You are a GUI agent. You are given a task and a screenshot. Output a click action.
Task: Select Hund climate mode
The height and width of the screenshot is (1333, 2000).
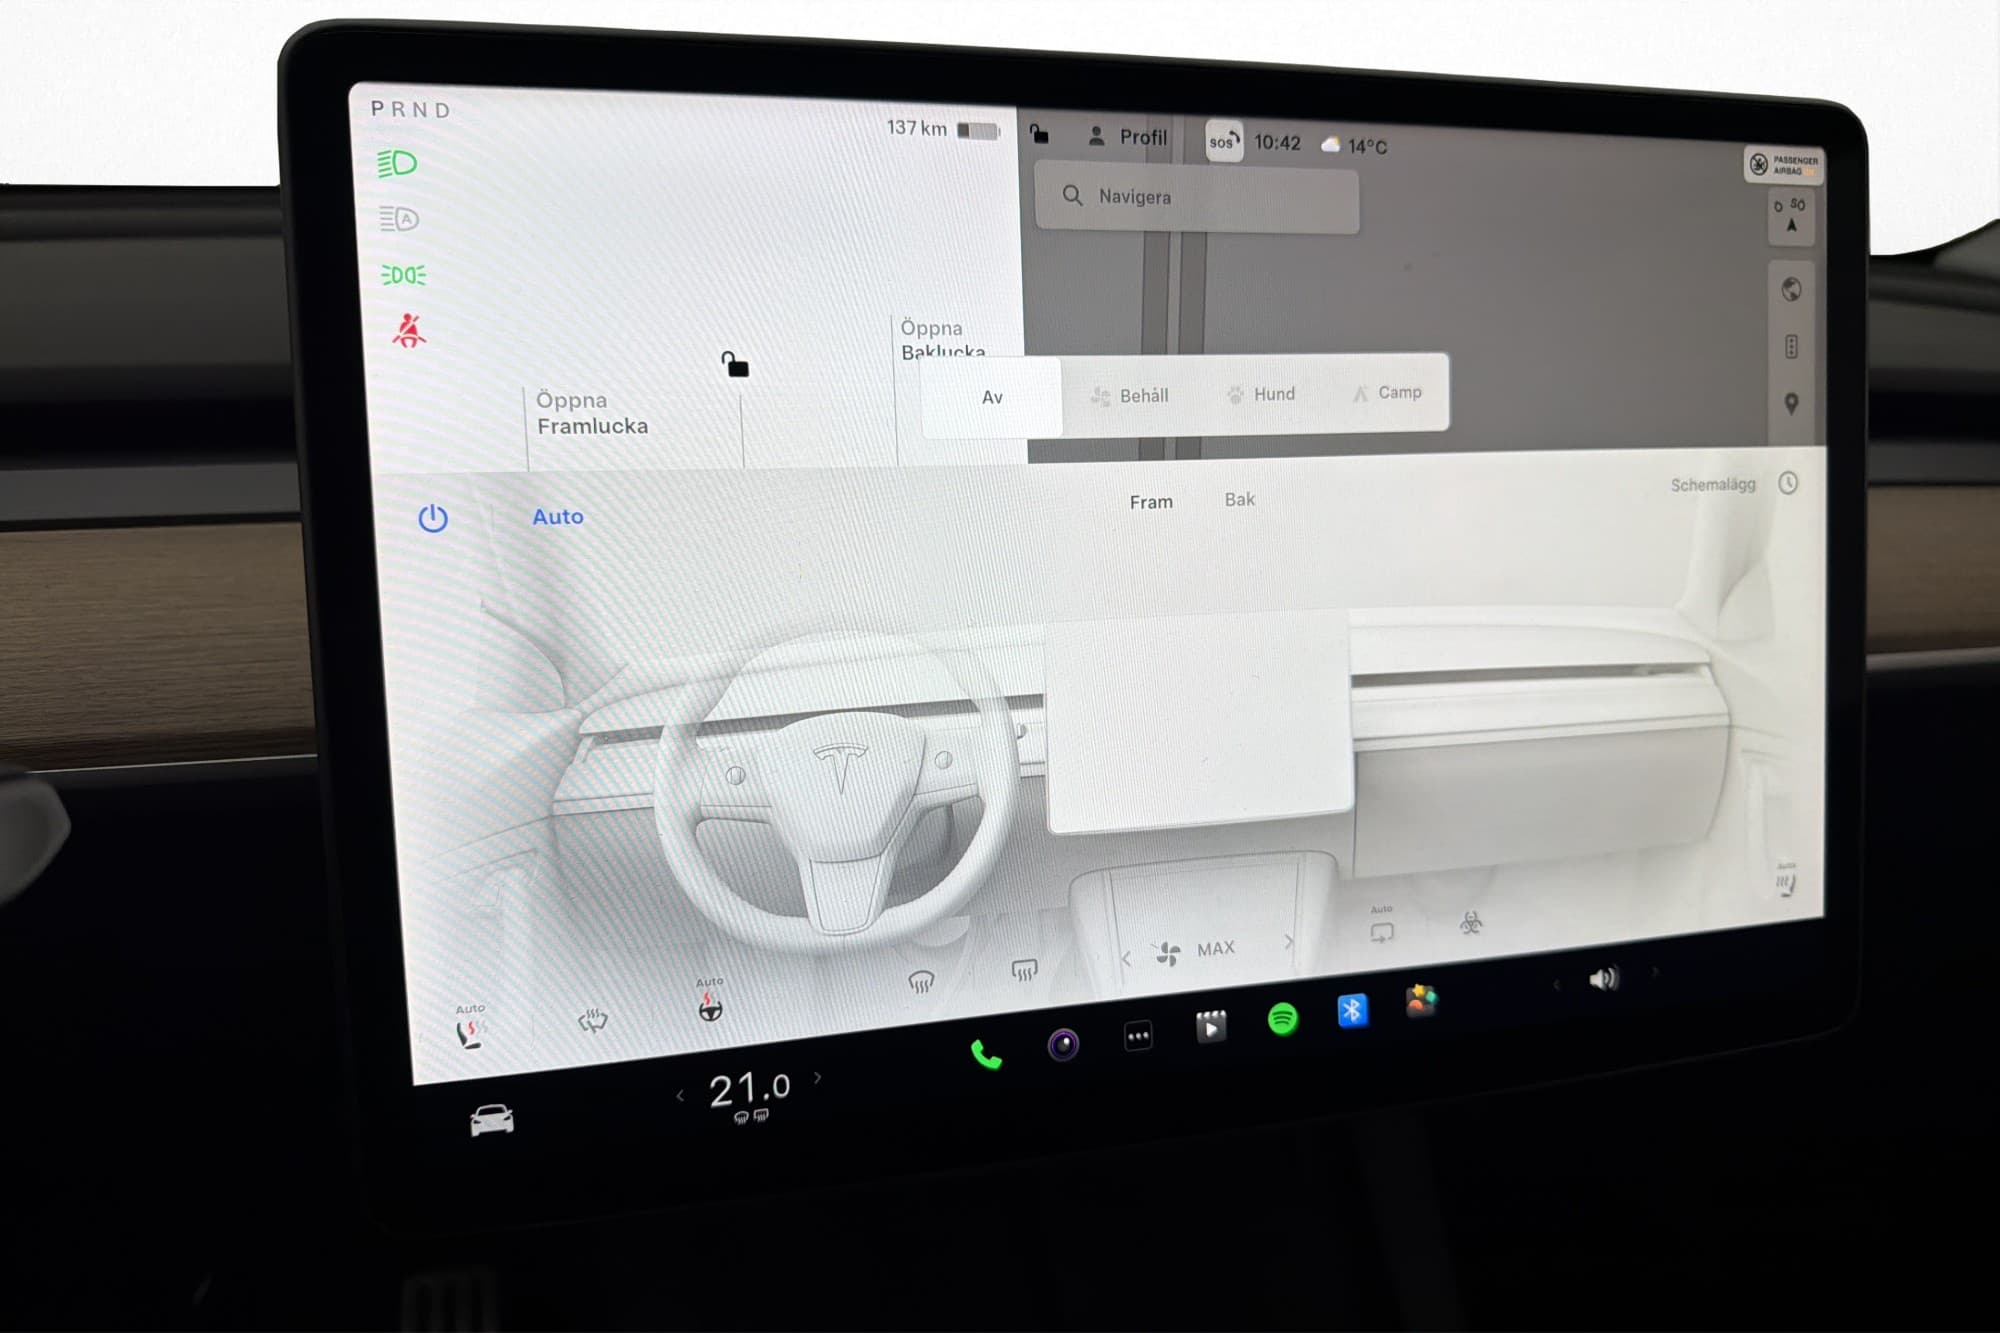1262,394
